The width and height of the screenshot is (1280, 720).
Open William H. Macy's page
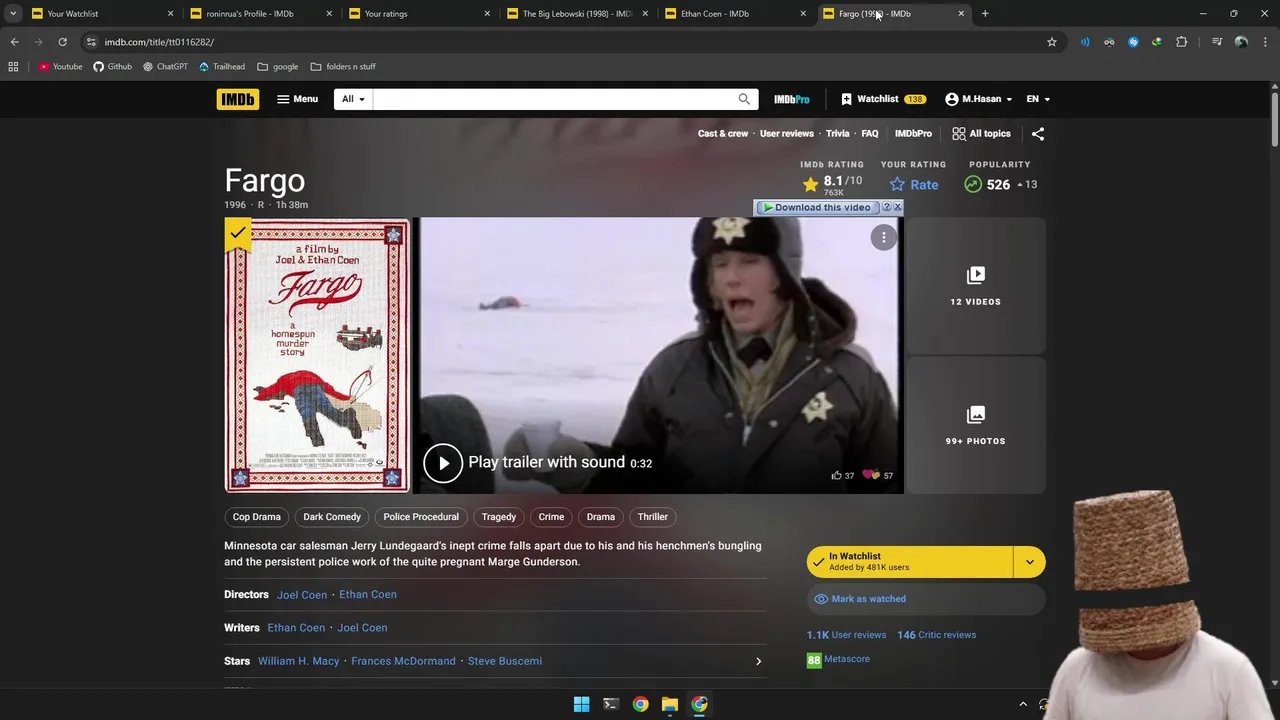point(298,661)
